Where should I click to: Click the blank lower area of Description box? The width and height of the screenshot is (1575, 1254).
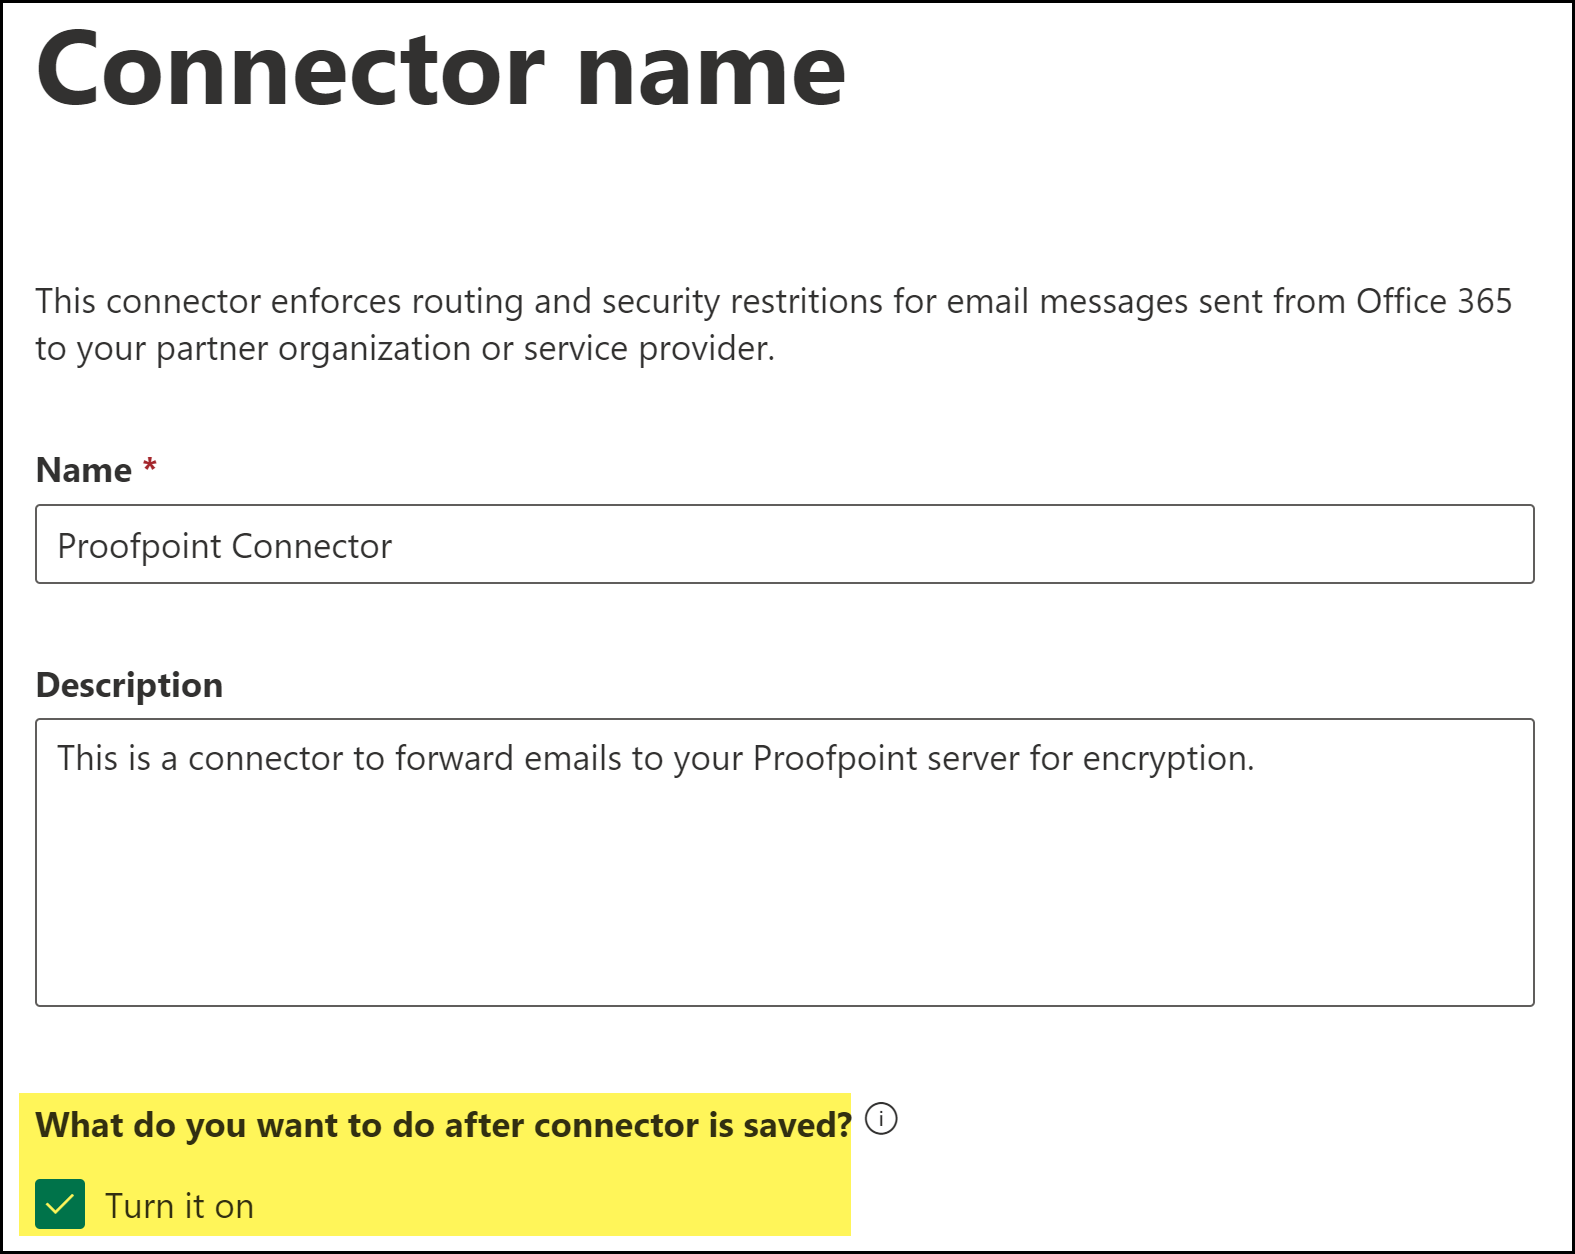pyautogui.click(x=784, y=920)
